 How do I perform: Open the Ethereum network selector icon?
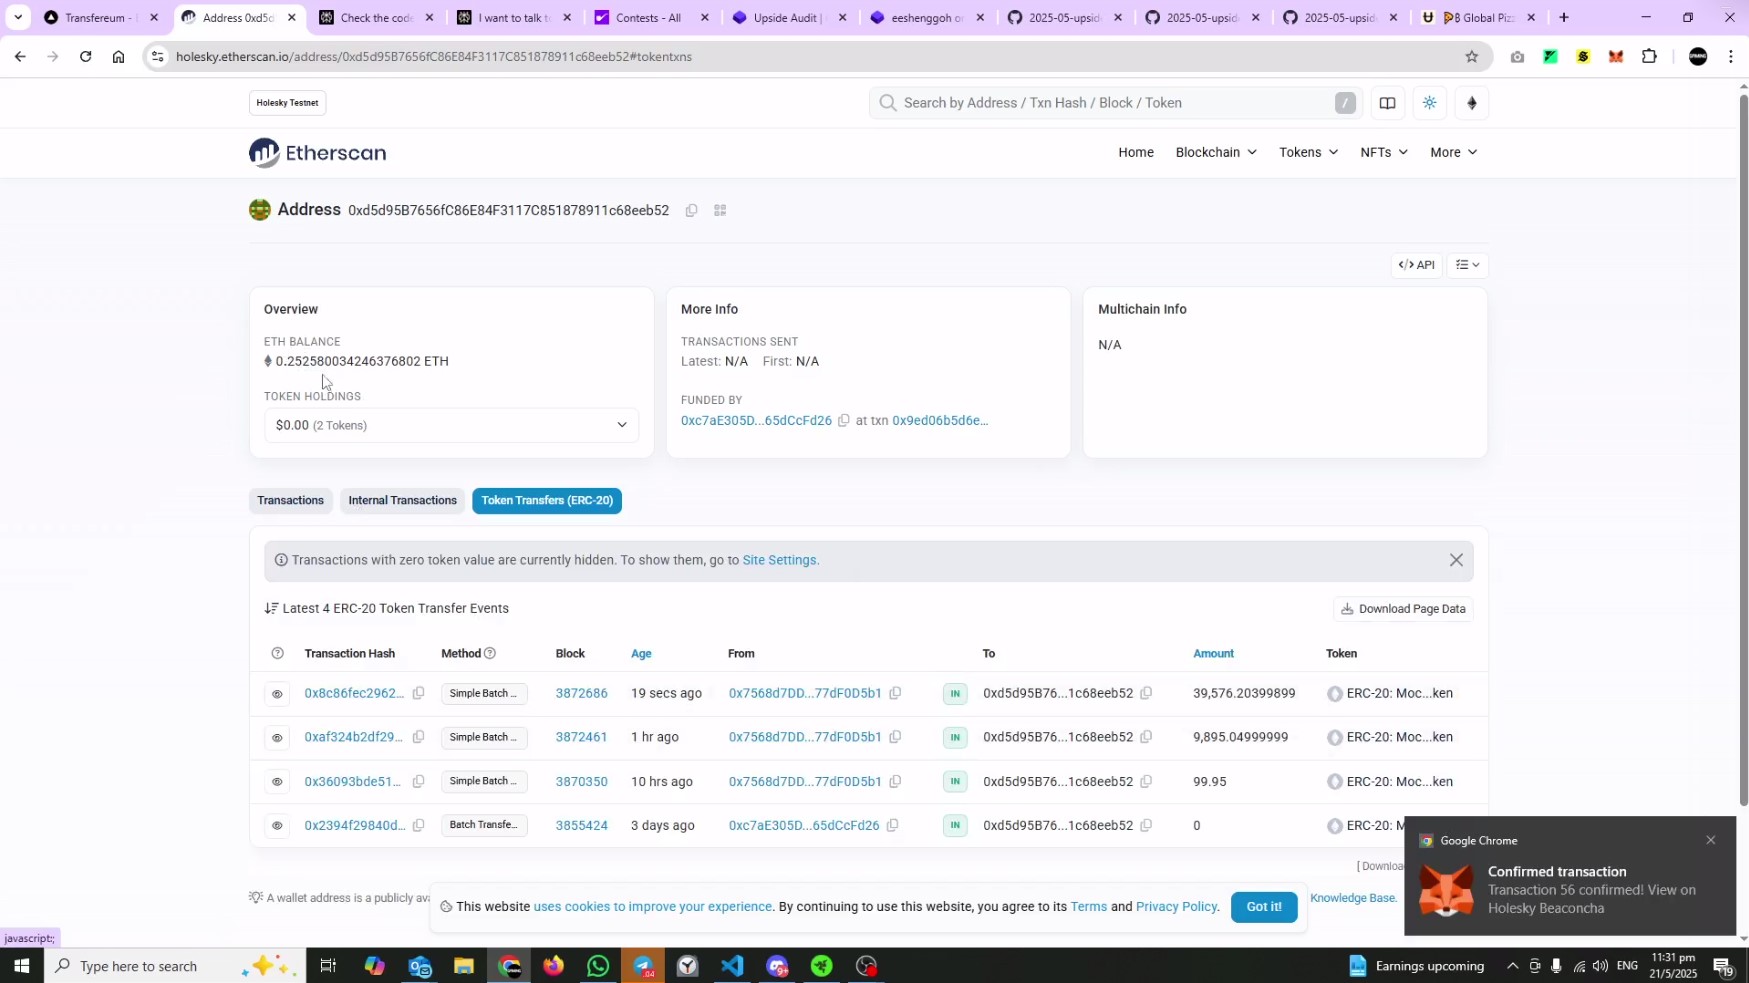click(x=1472, y=103)
